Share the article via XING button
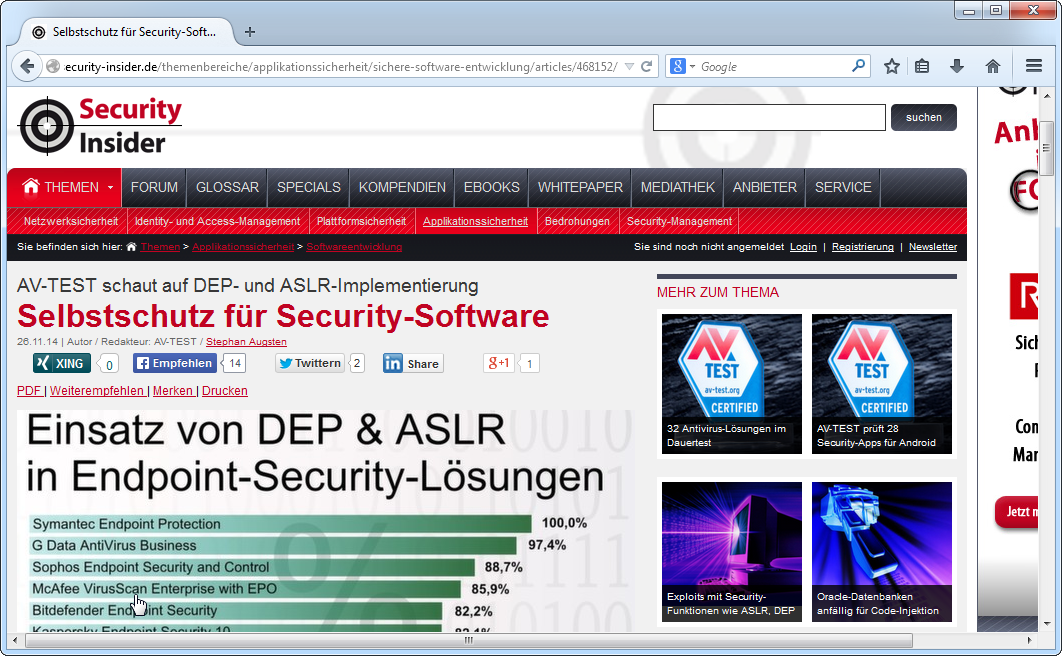 click(x=61, y=363)
